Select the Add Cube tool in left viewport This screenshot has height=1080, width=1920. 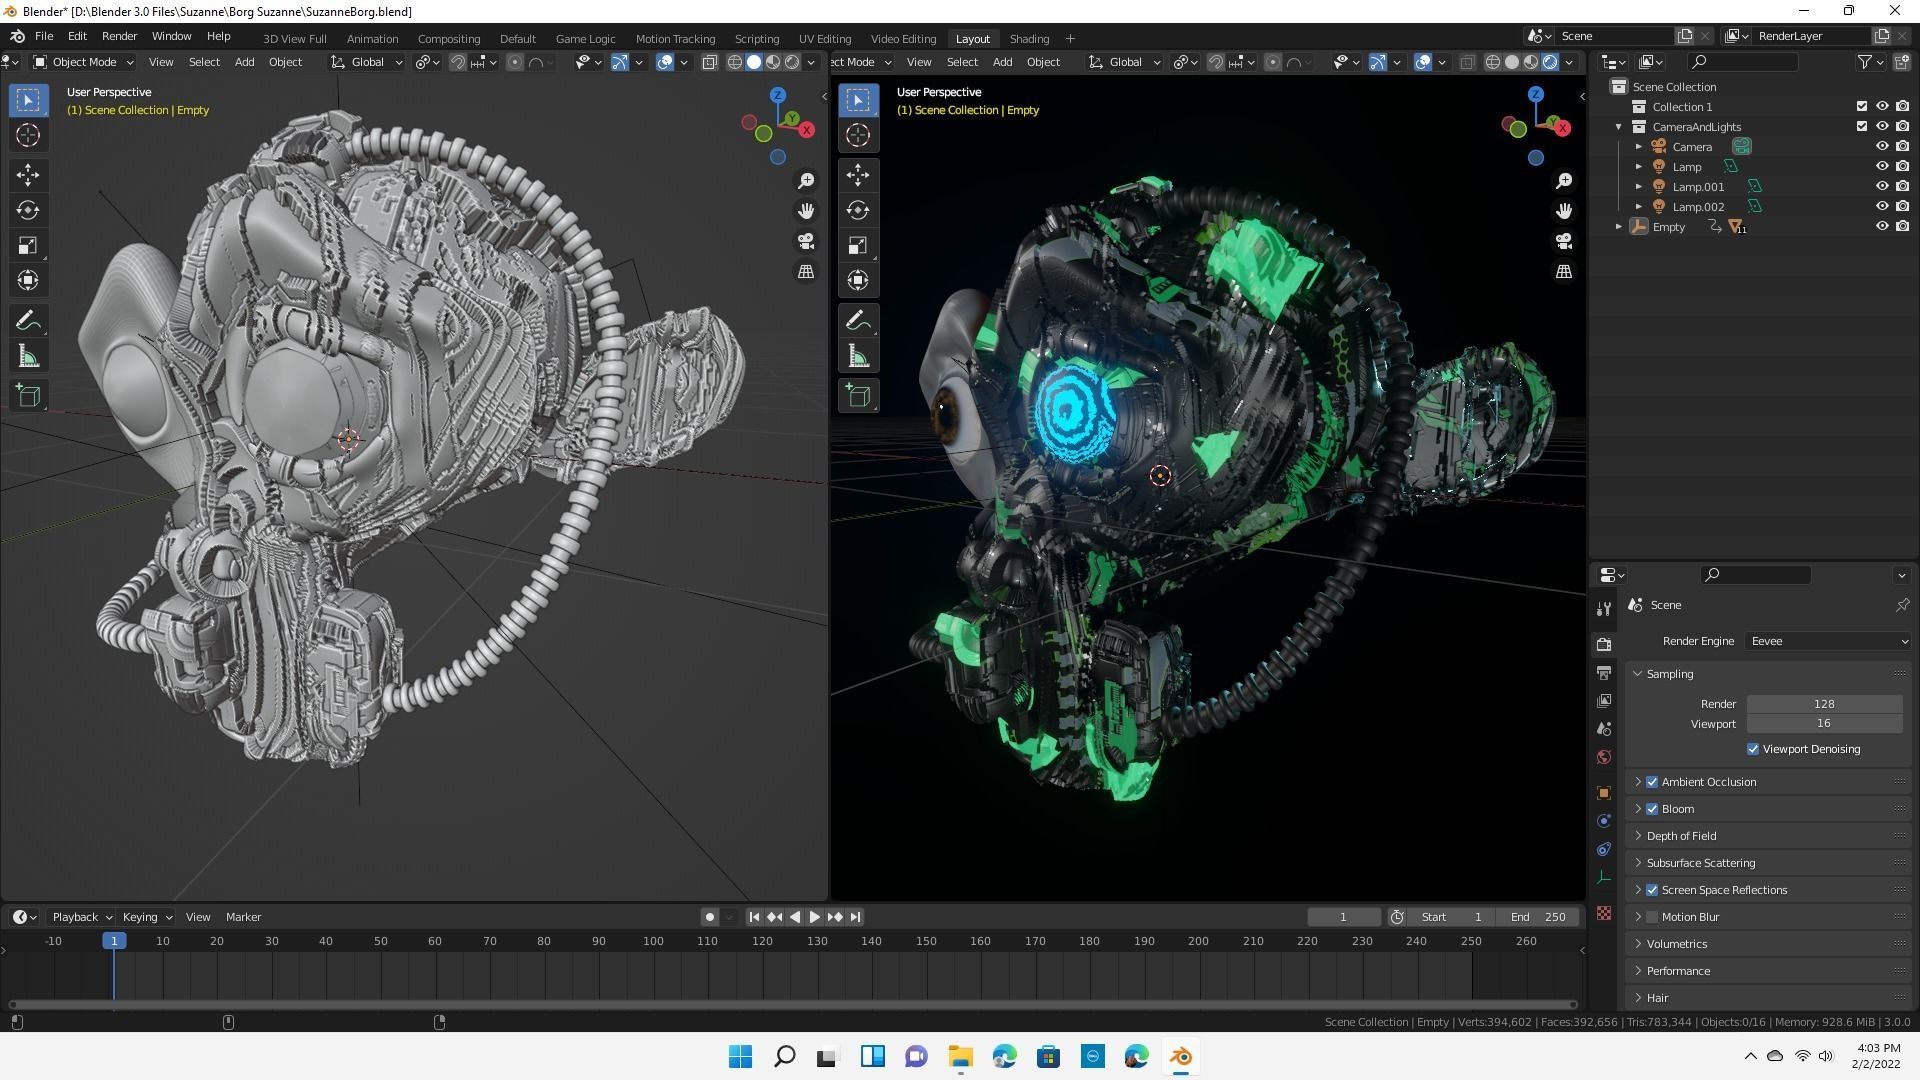28,396
